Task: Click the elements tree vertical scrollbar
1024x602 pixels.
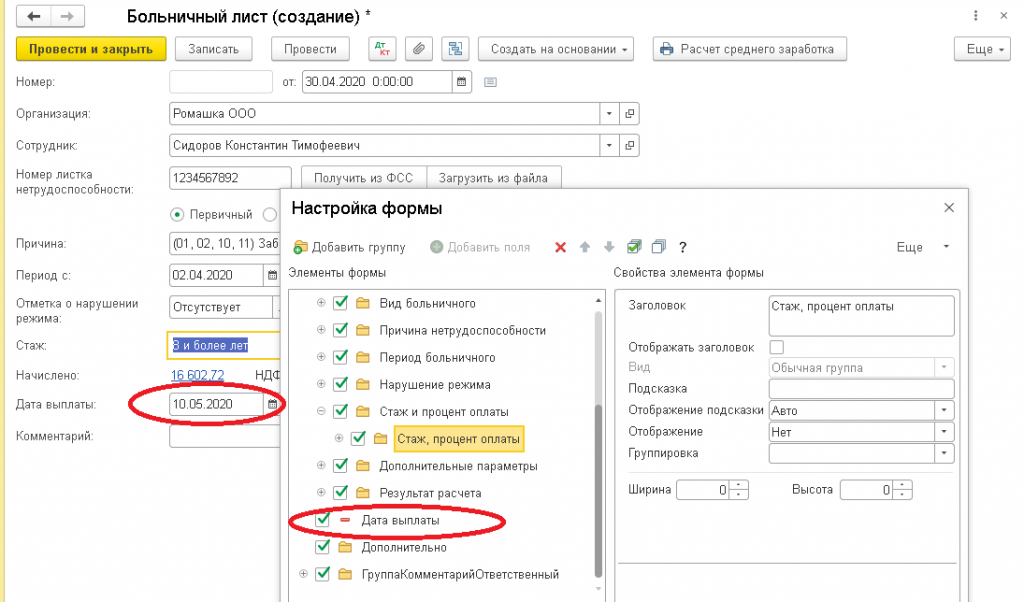Action: 598,491
